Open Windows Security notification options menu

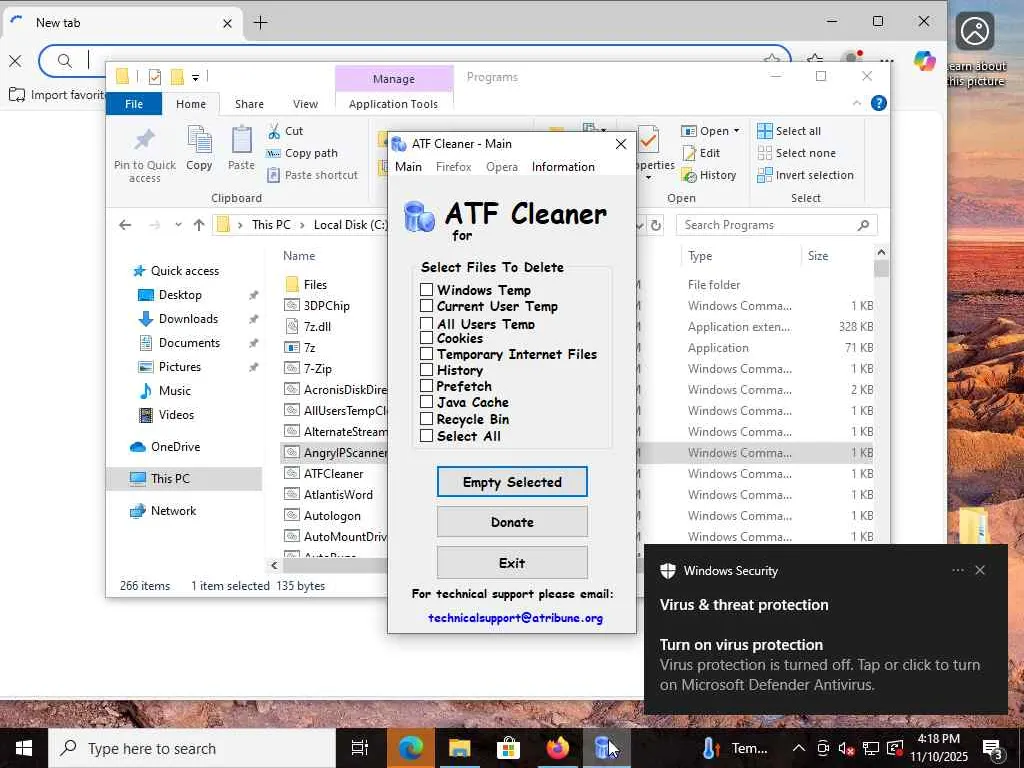[957, 570]
